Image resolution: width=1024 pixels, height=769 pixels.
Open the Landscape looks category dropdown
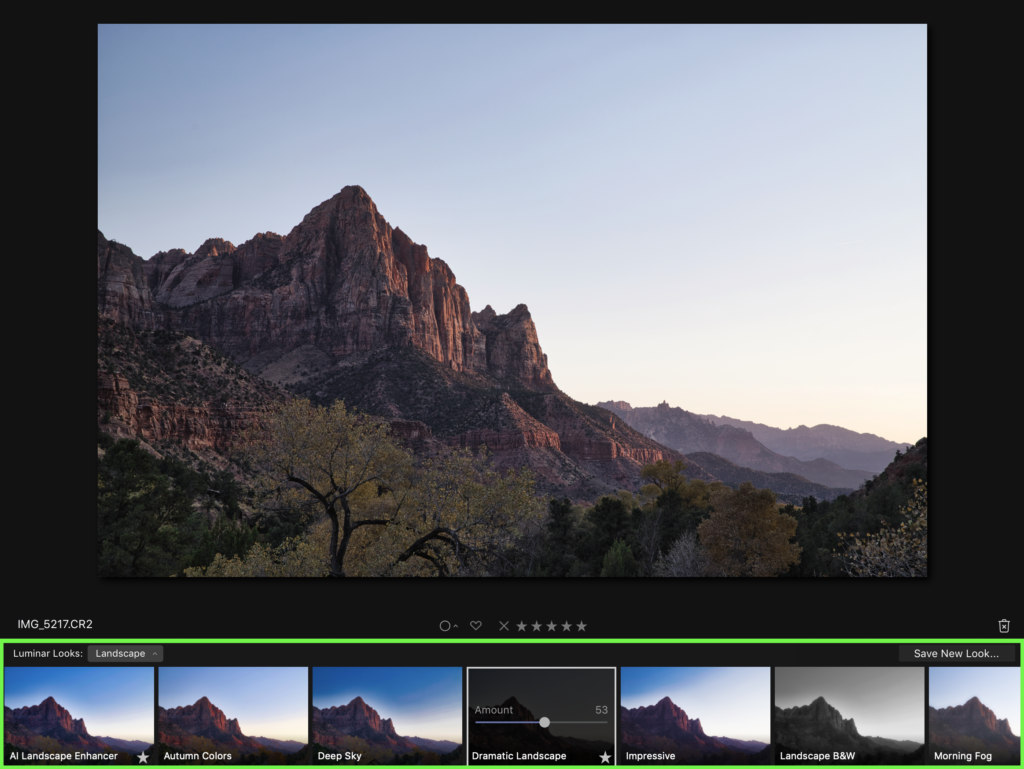[125, 653]
